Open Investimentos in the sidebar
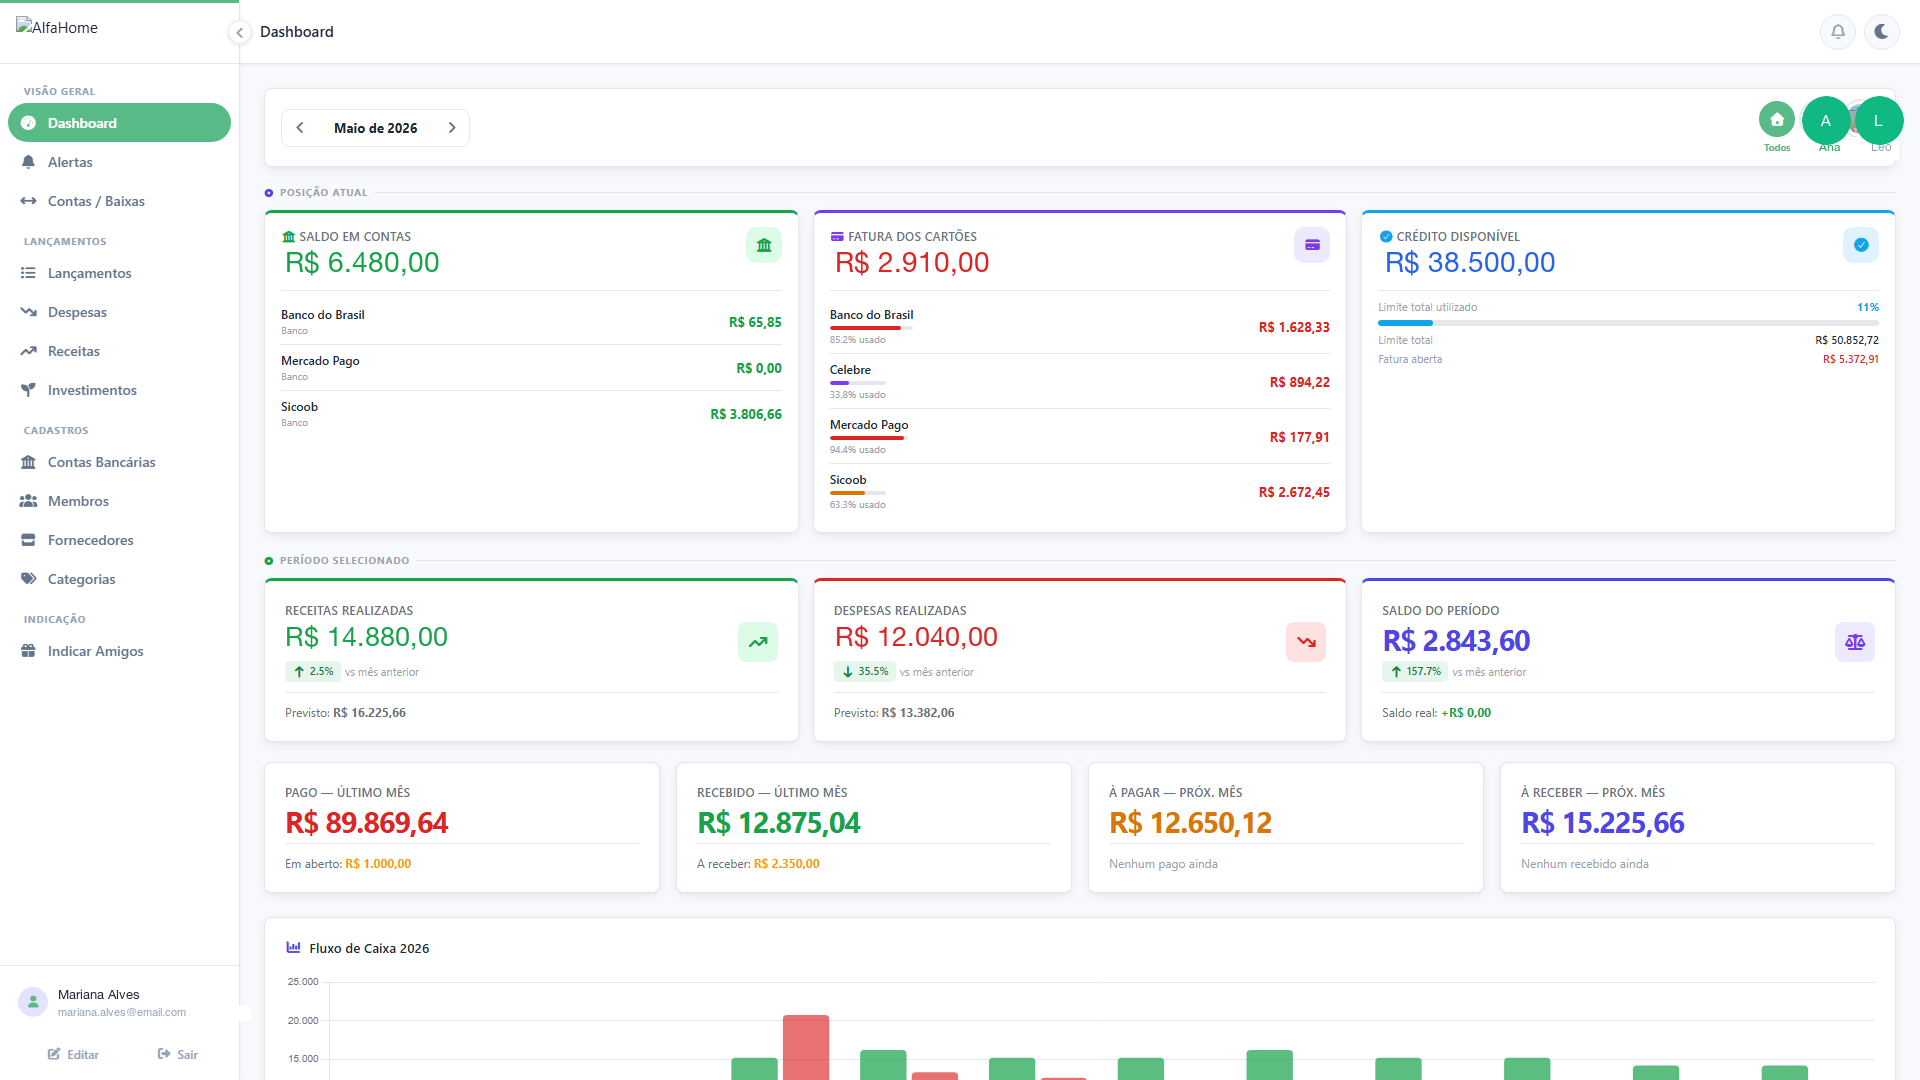This screenshot has height=1080, width=1920. [119, 390]
